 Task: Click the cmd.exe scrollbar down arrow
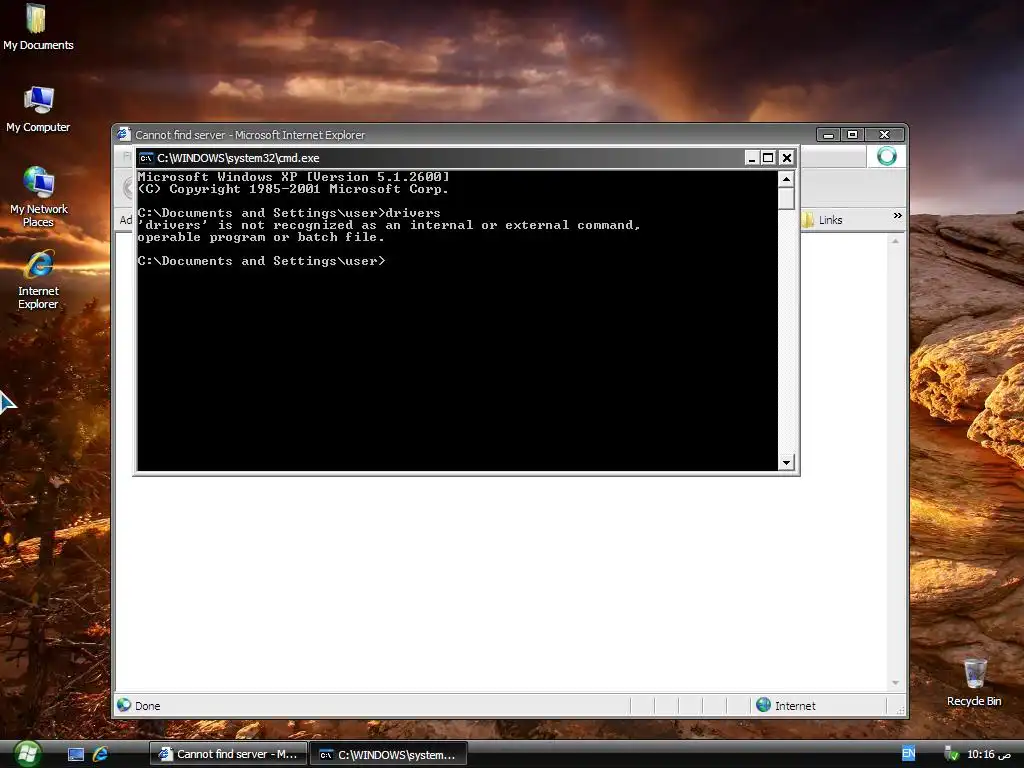coord(786,462)
